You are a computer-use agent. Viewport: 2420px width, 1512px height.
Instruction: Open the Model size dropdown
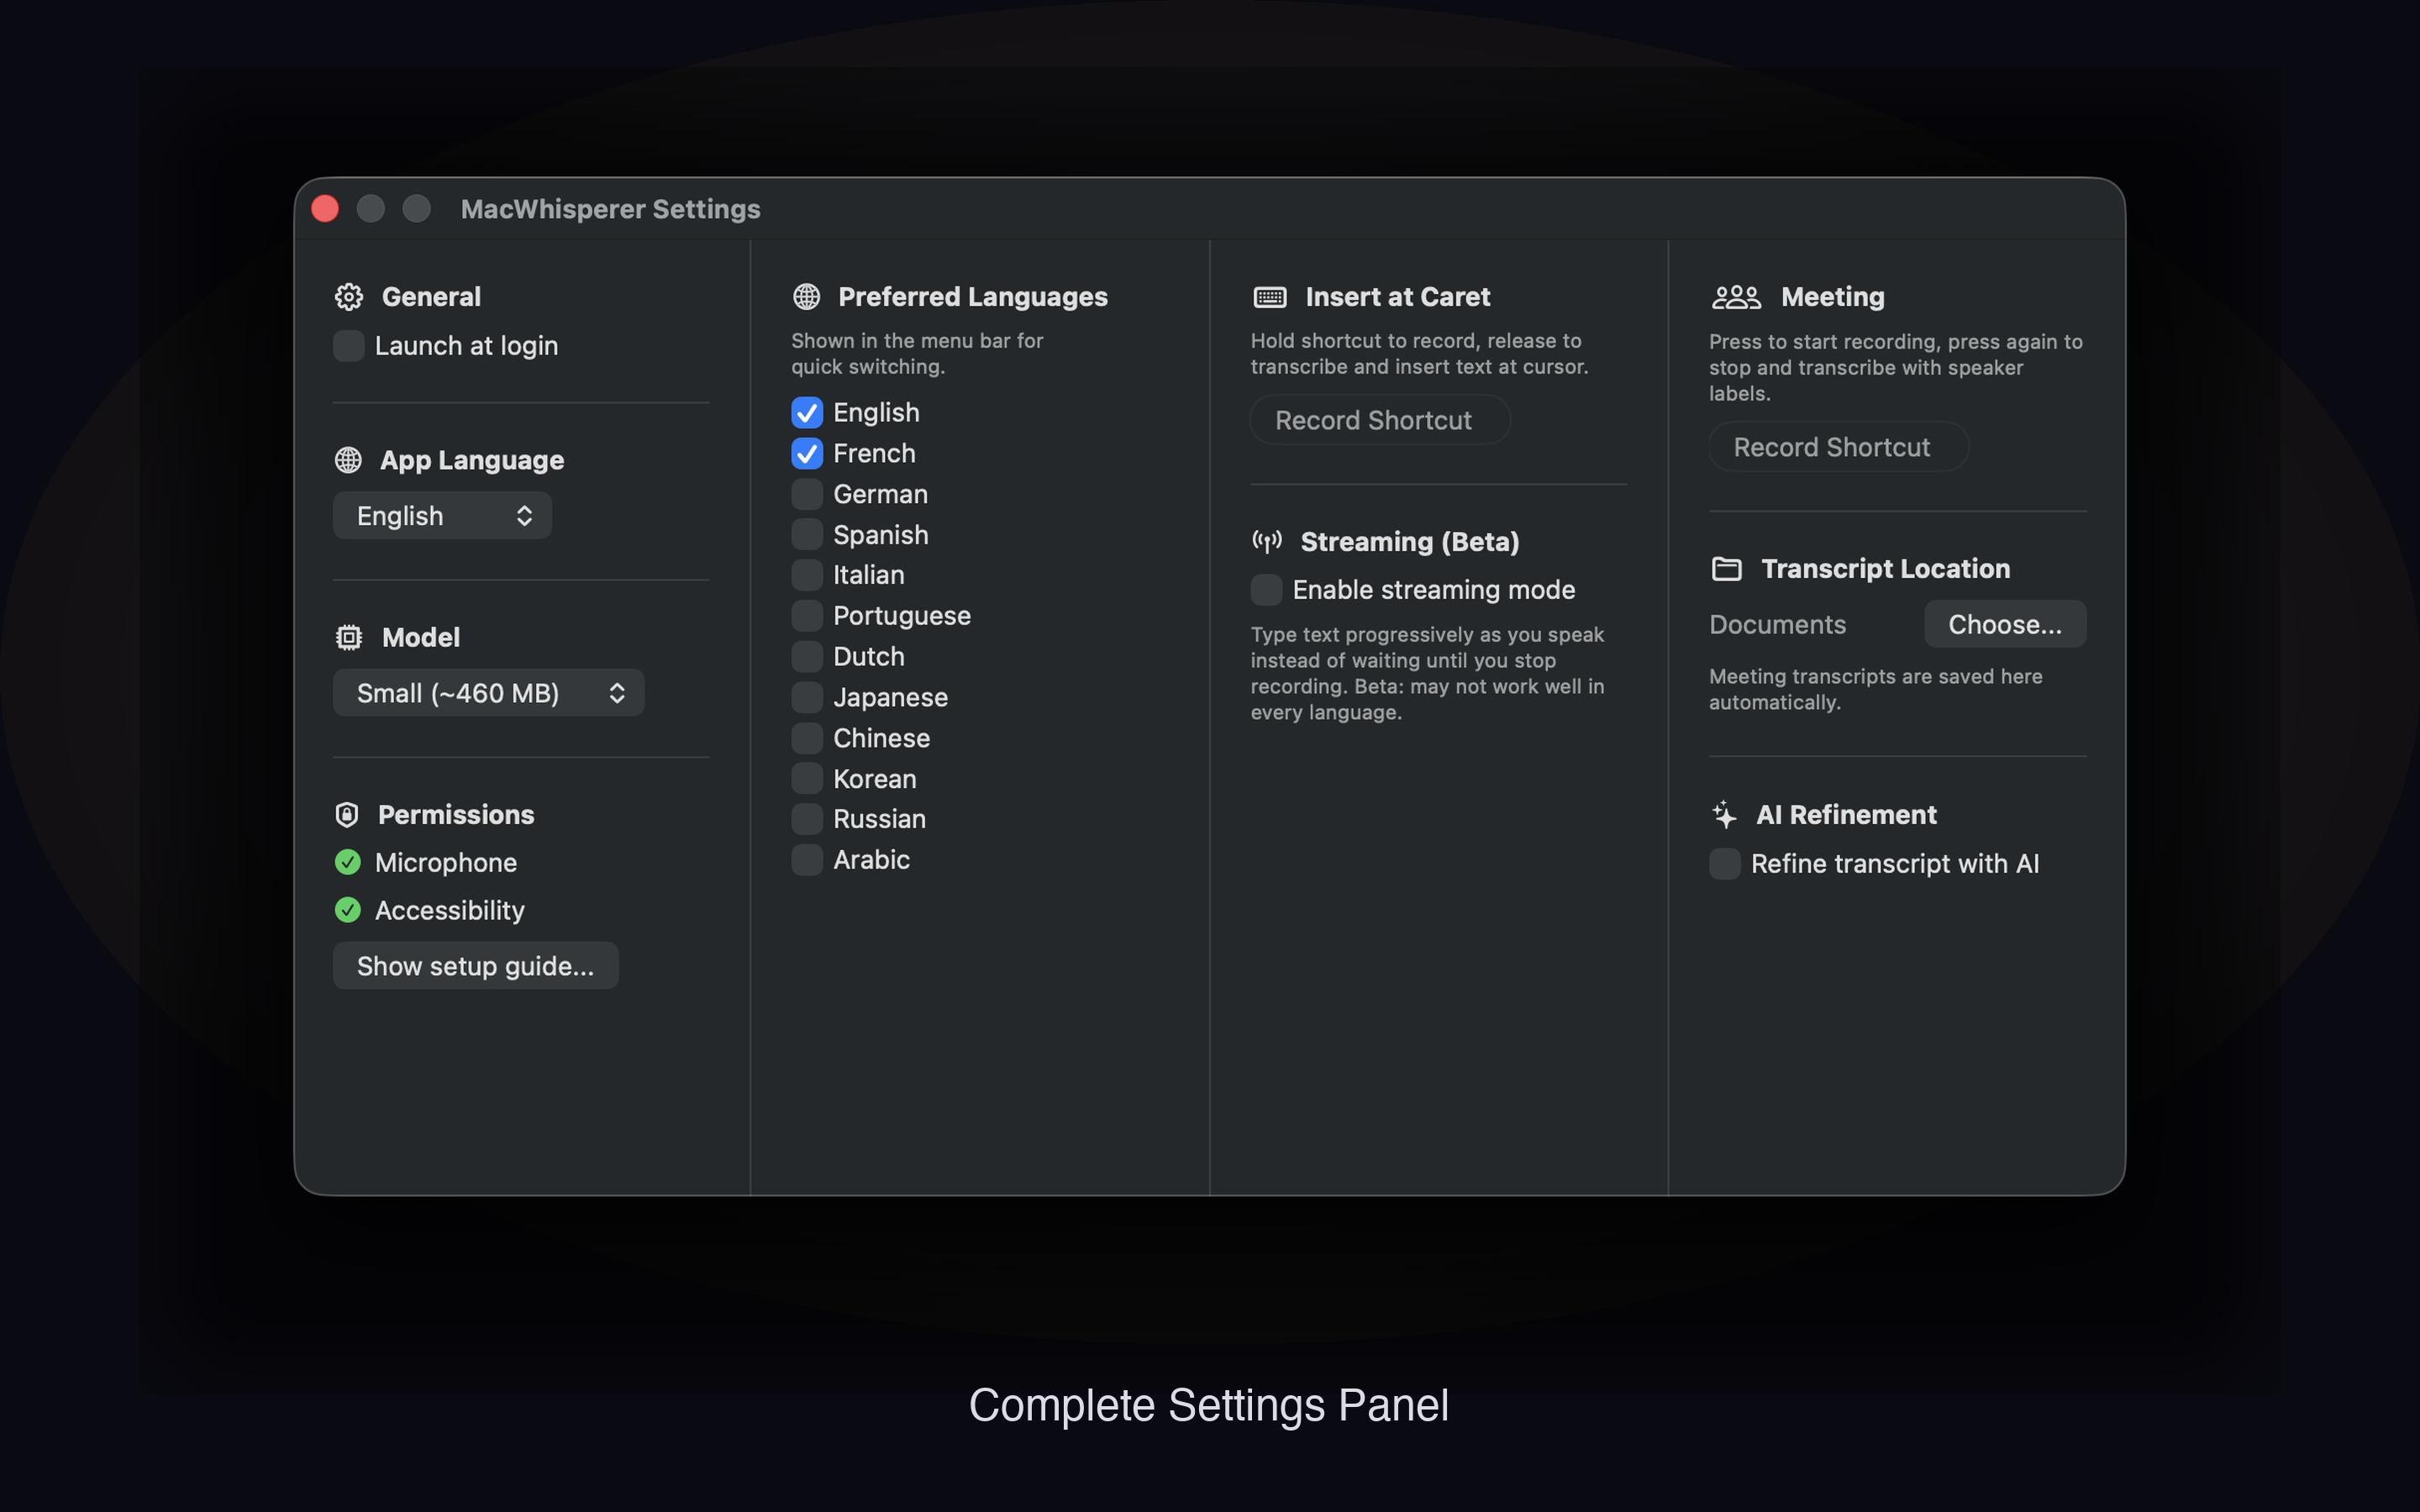[488, 692]
